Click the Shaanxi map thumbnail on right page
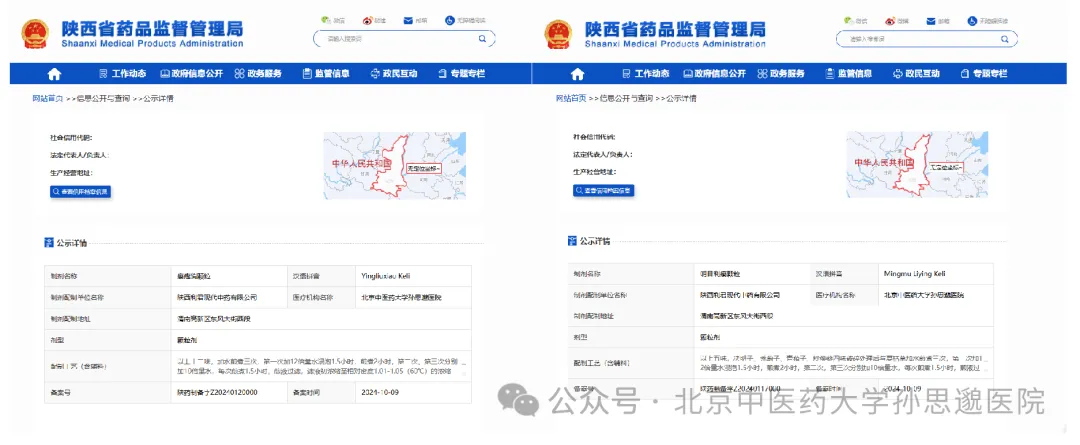Screen dimensions: 1080x445 917,165
